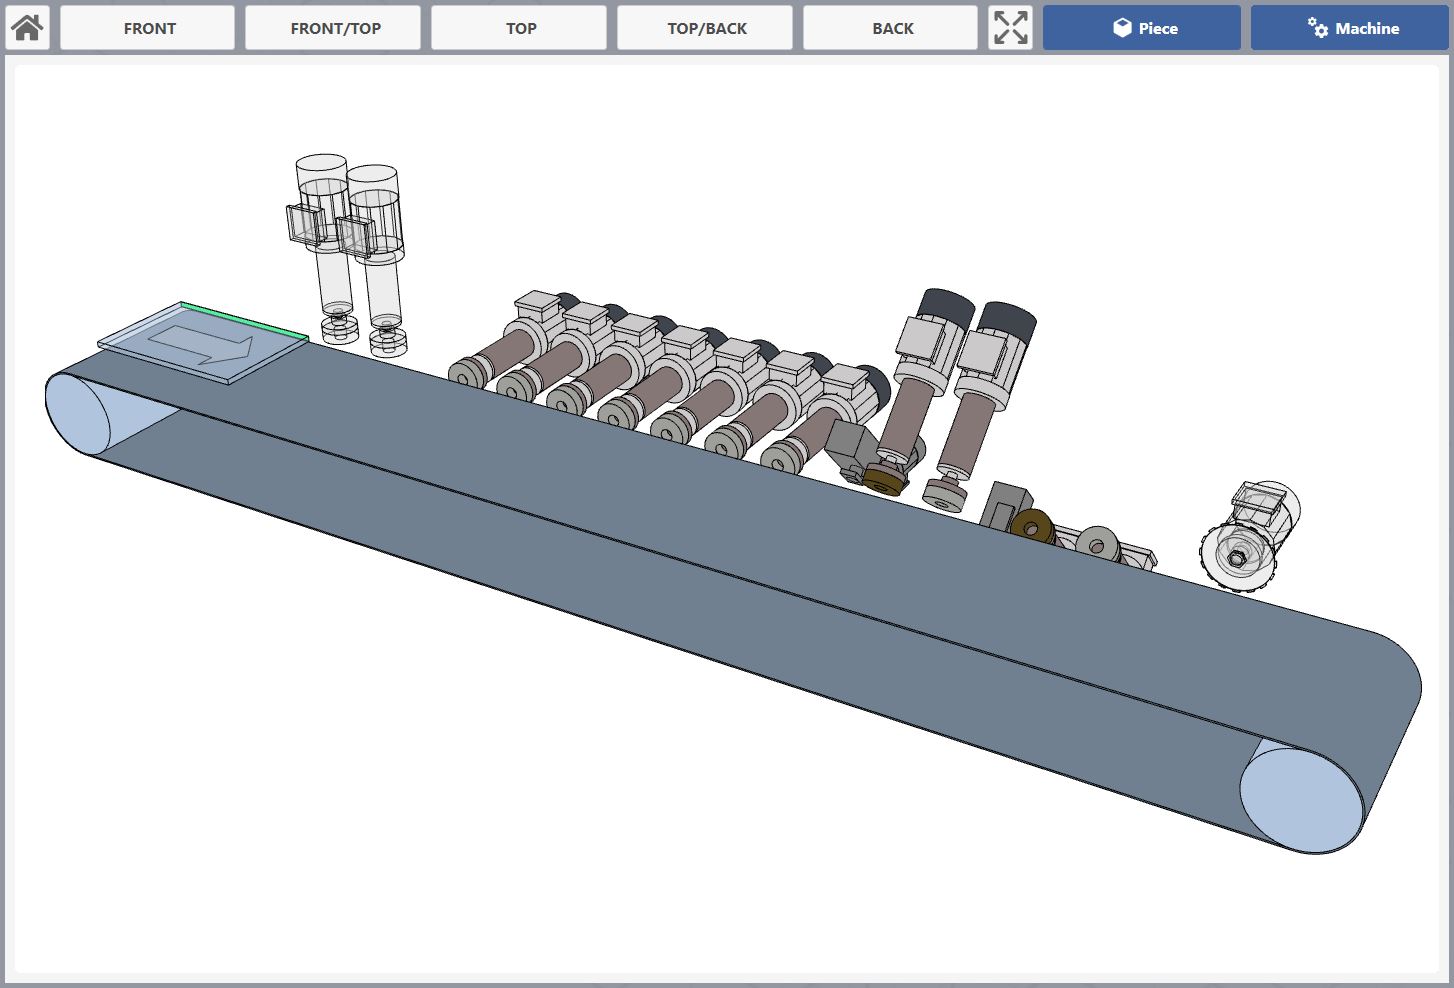Select the leftmost transparent vertical spindle unit
The image size is (1454, 988).
coord(324,249)
